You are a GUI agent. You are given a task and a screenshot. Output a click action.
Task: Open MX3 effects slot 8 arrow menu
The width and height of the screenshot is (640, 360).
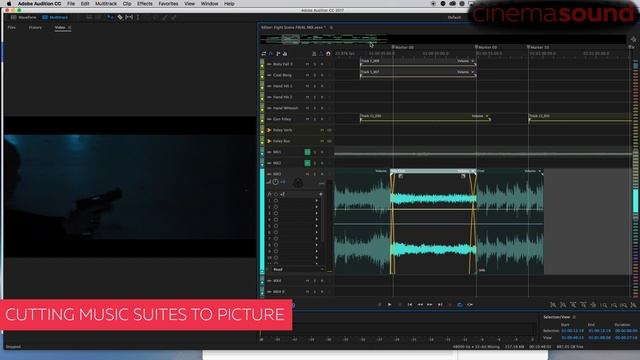[317, 245]
